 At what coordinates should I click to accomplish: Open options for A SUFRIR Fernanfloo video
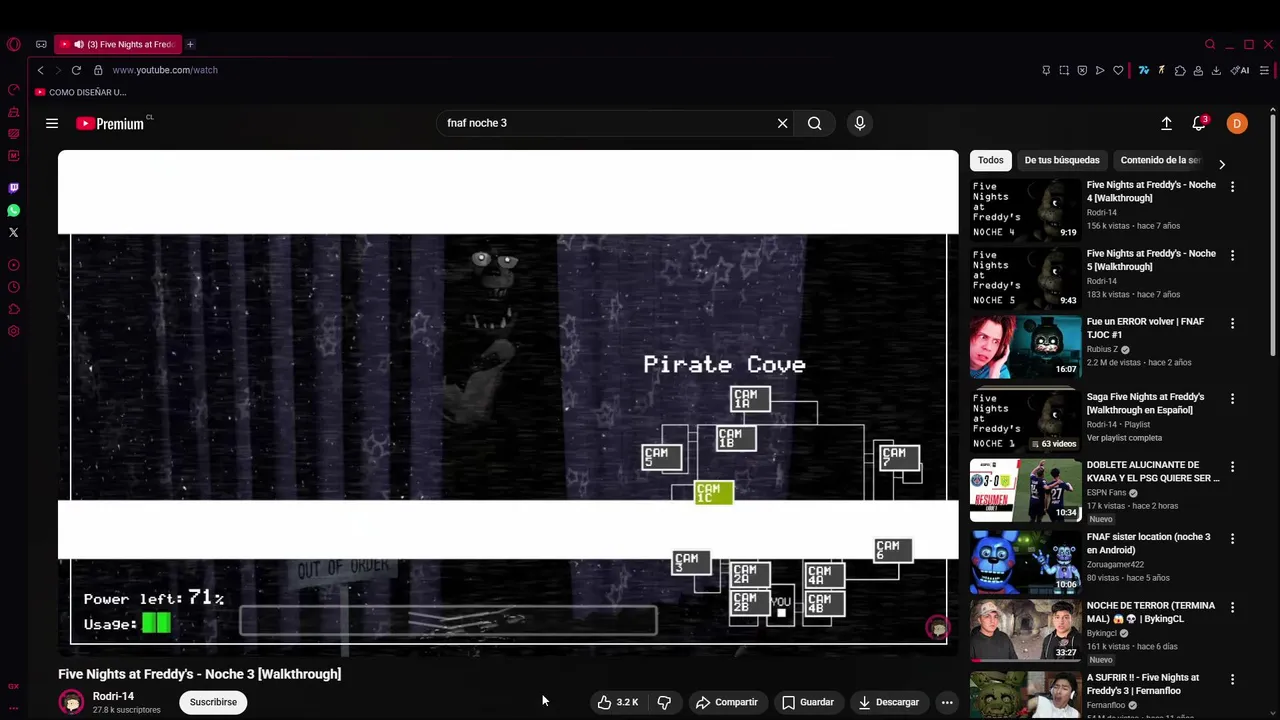pos(1232,680)
